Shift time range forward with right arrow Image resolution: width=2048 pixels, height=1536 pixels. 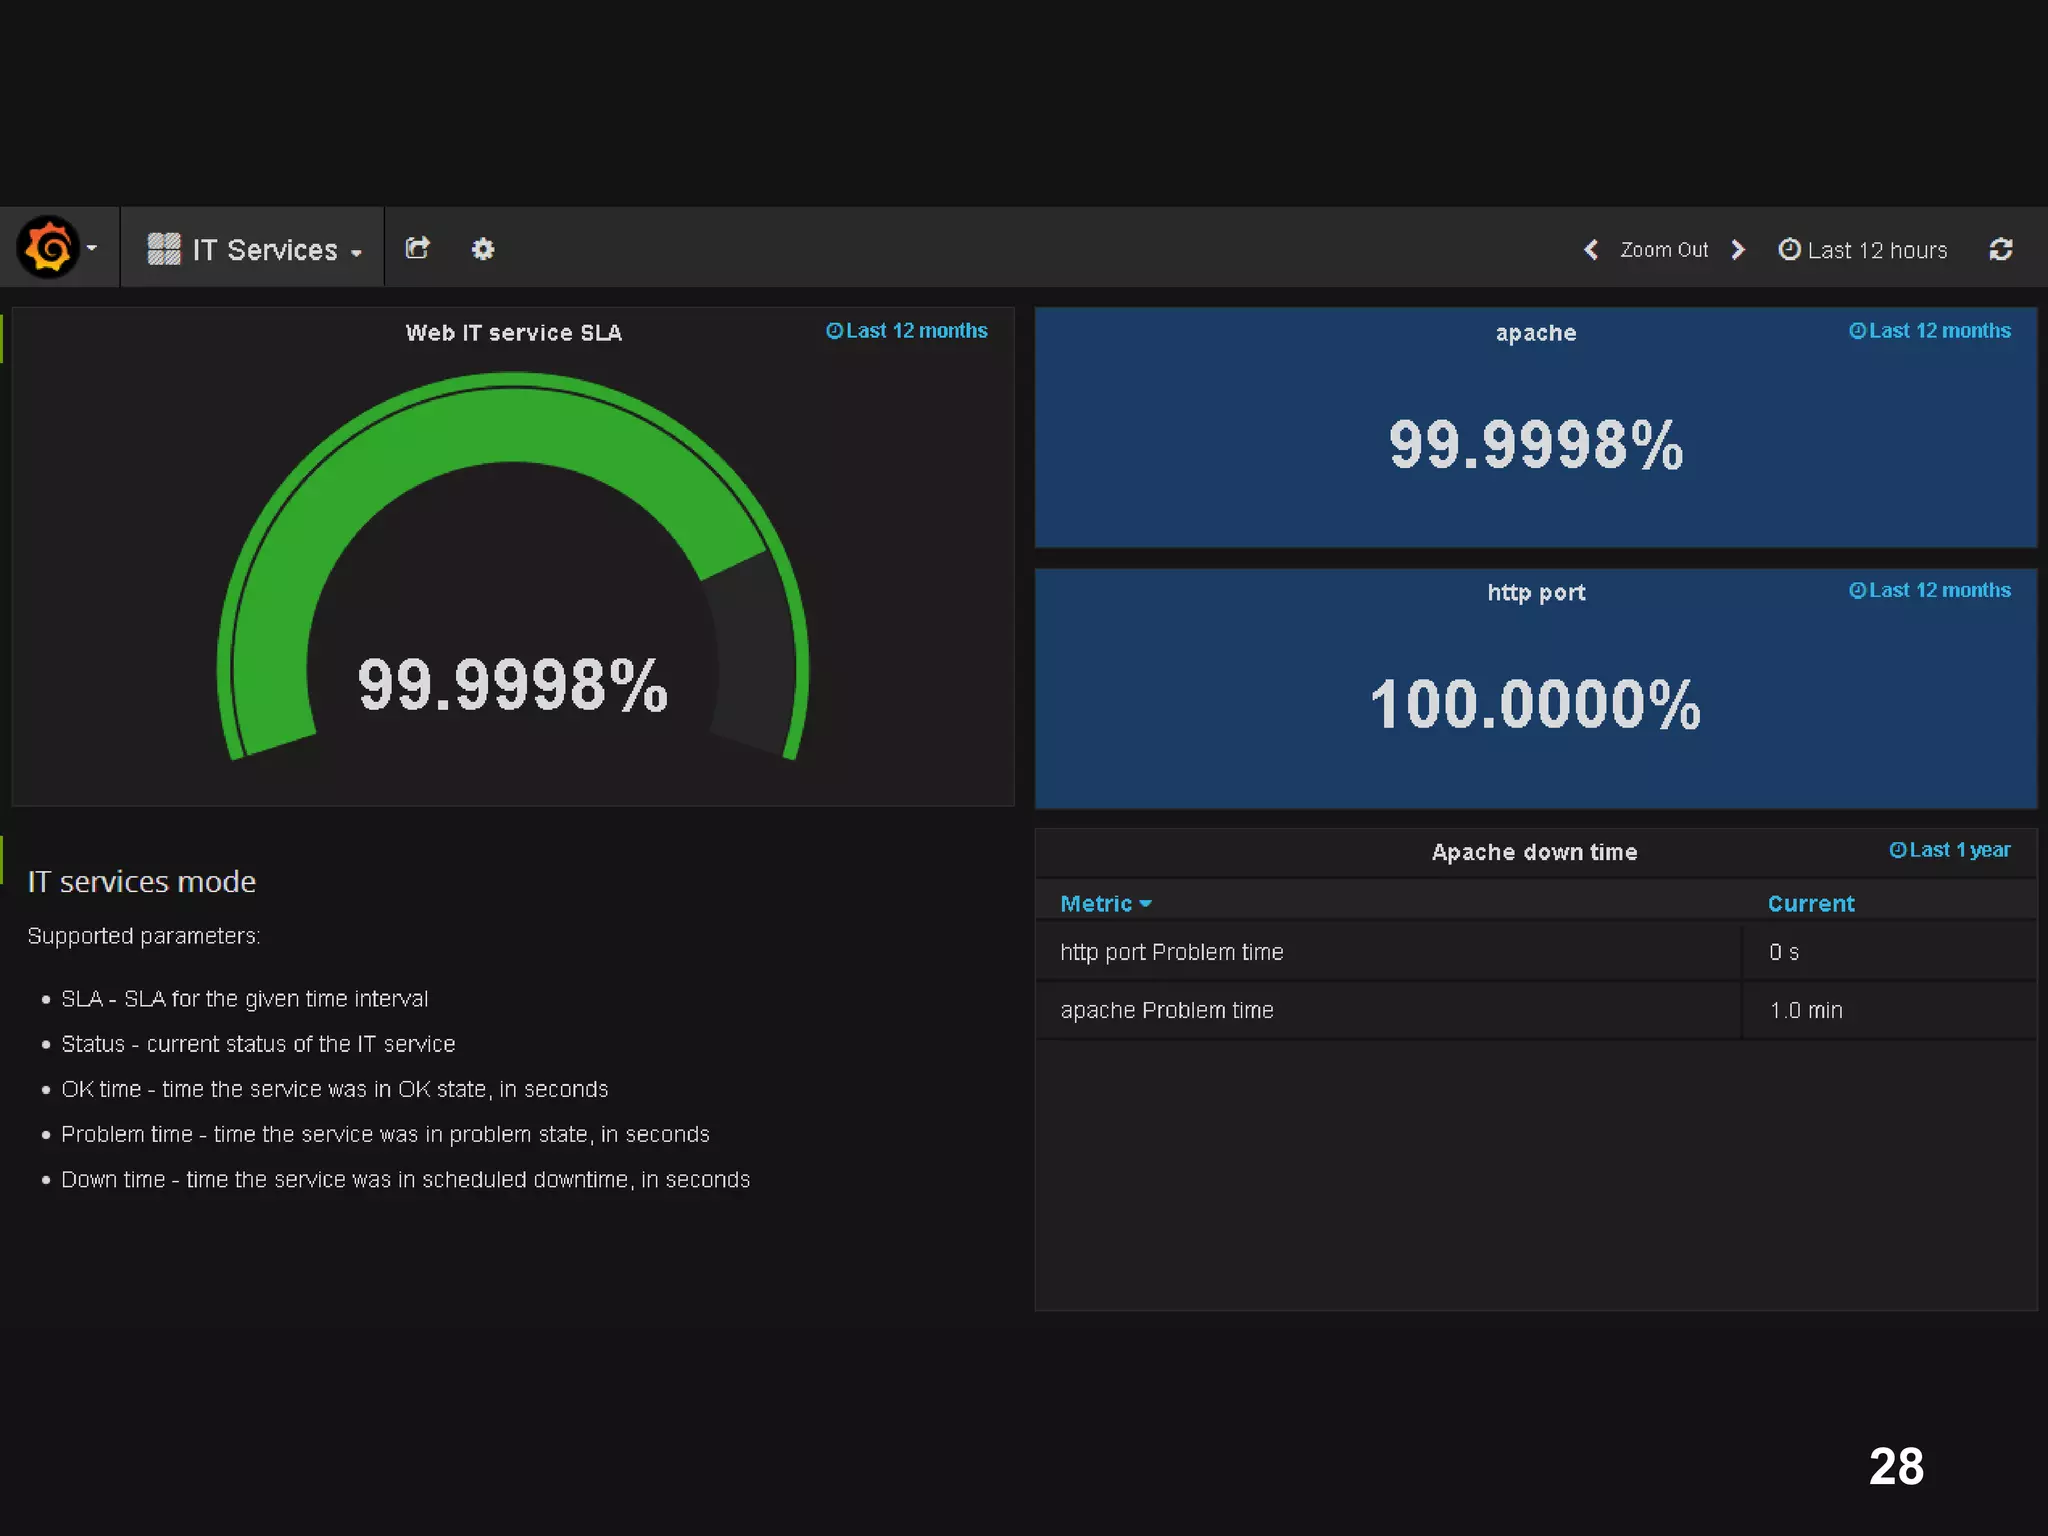pos(1738,249)
